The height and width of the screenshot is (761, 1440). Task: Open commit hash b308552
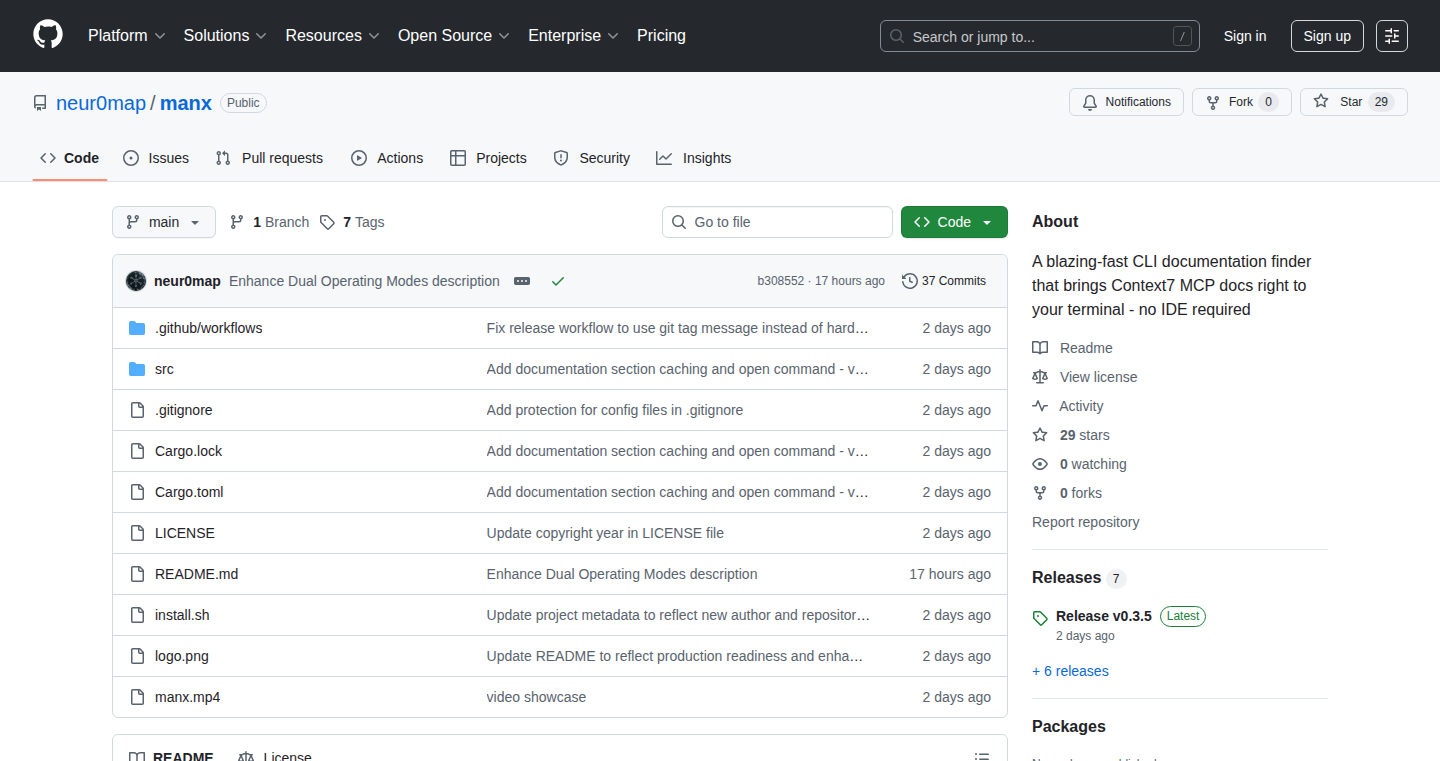point(780,281)
